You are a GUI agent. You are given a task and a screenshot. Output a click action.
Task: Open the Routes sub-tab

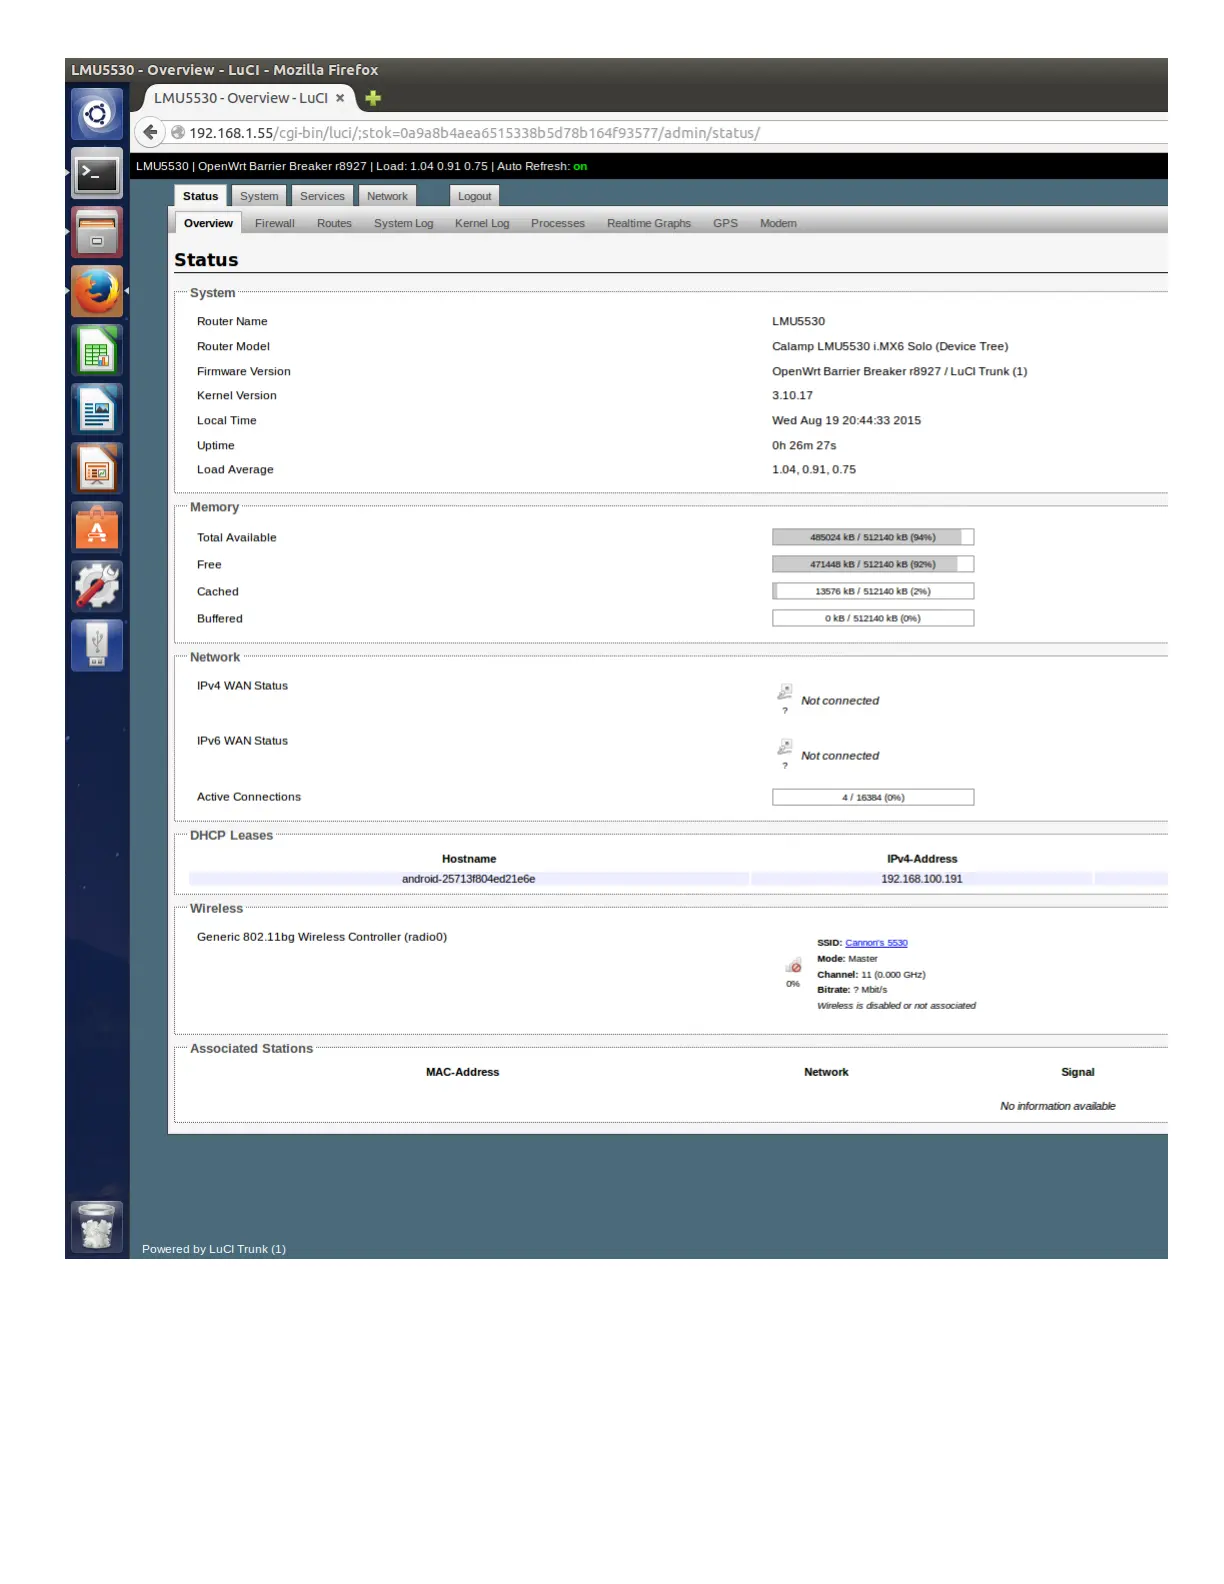[x=334, y=223]
